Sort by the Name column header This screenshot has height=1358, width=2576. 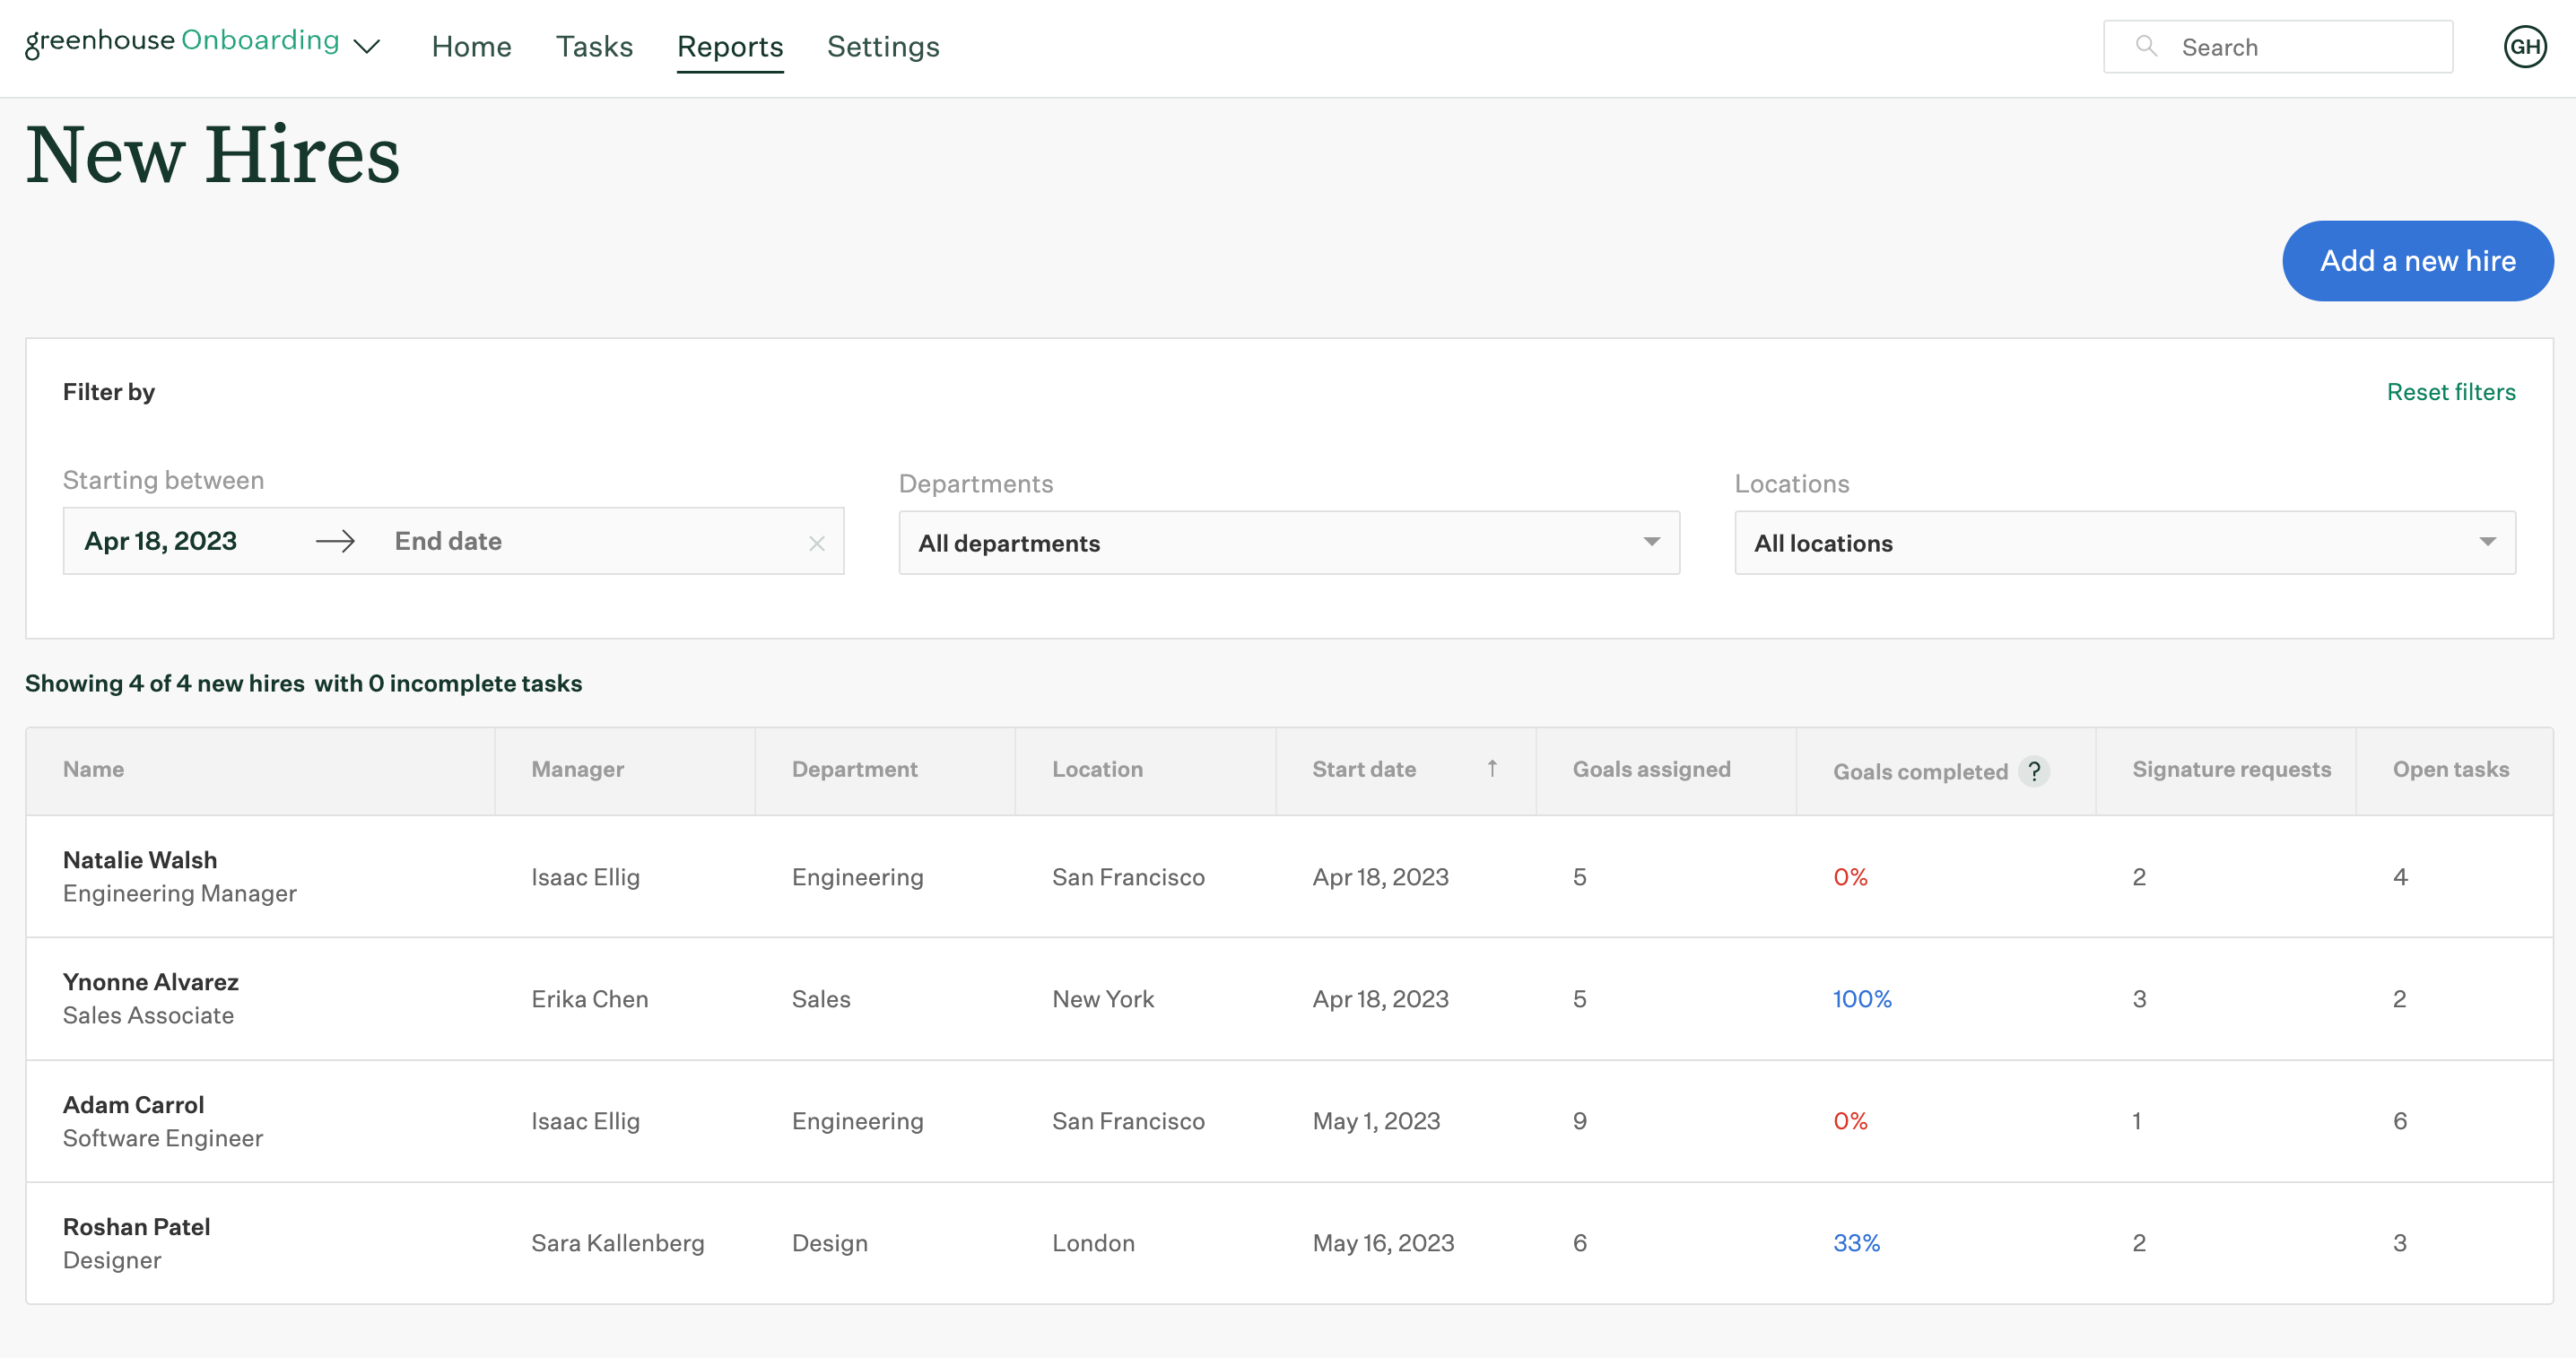tap(93, 769)
